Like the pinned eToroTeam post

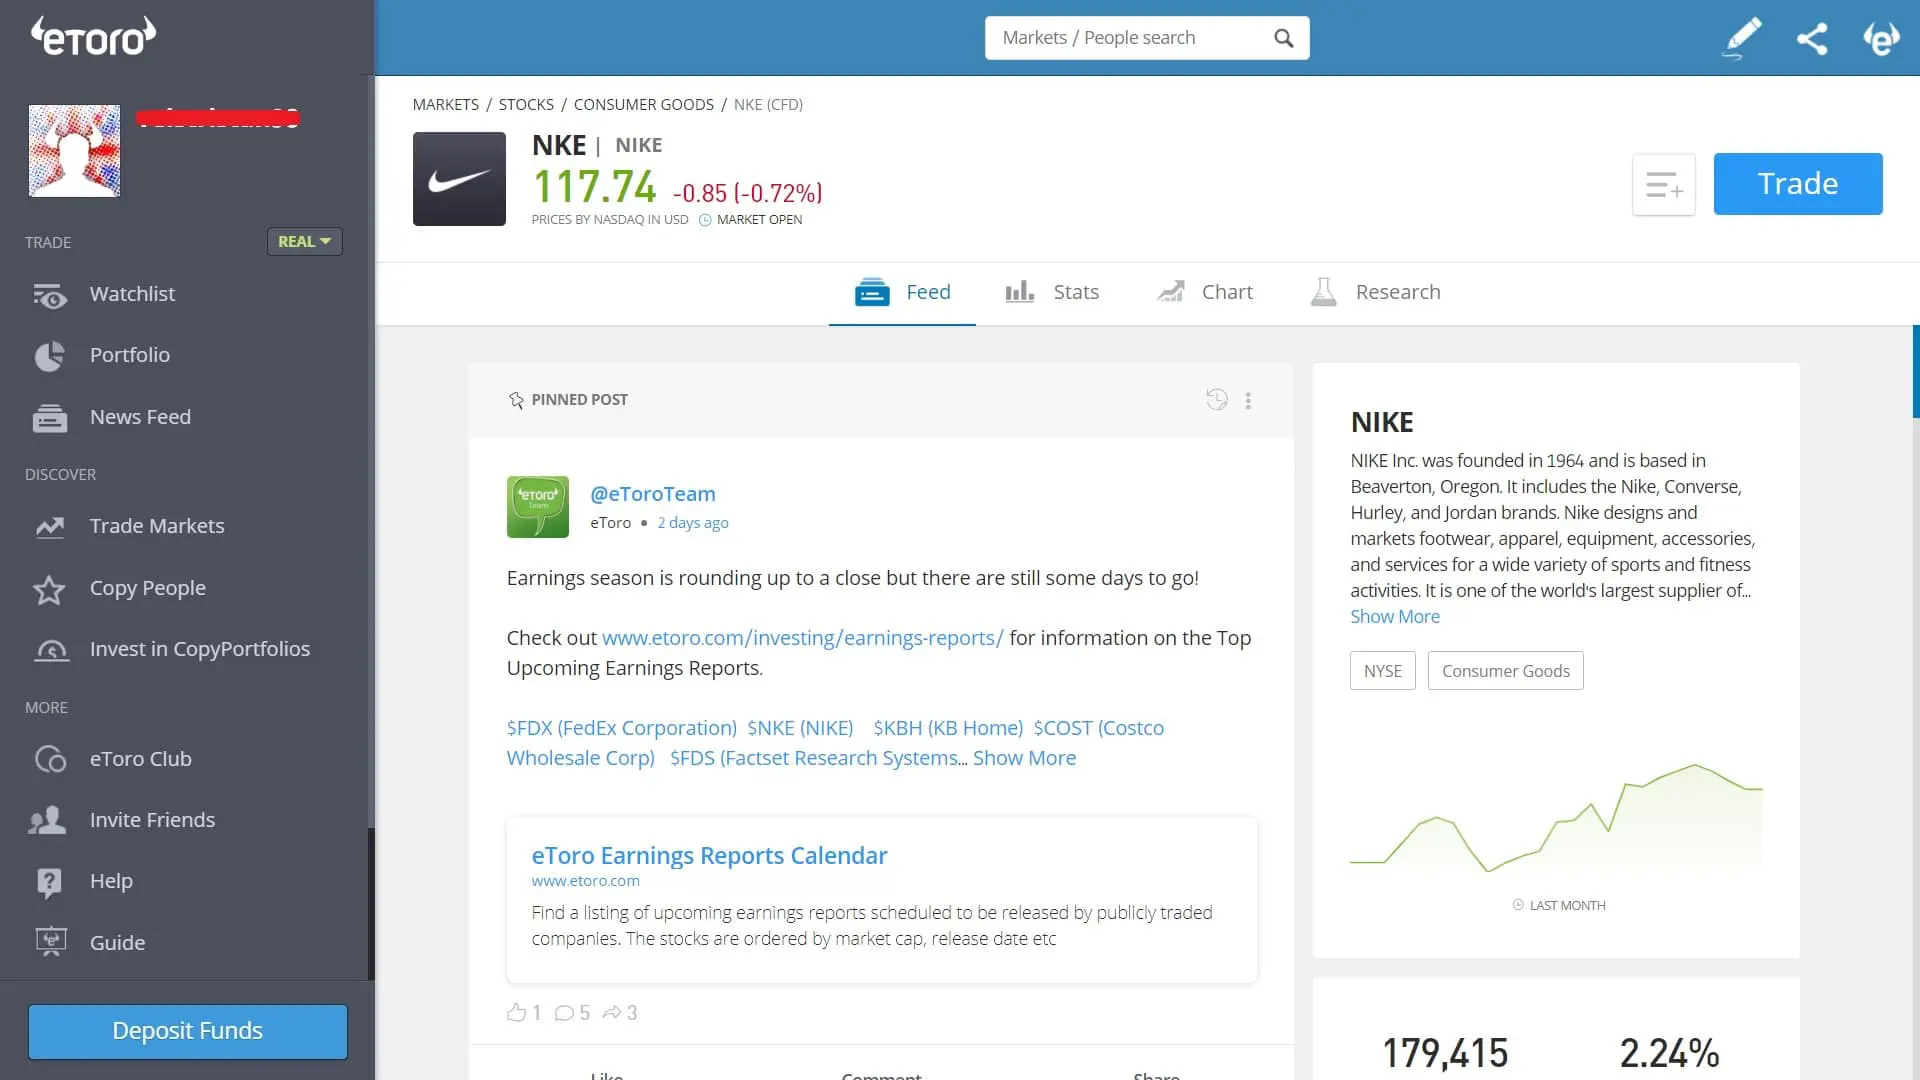(516, 1012)
